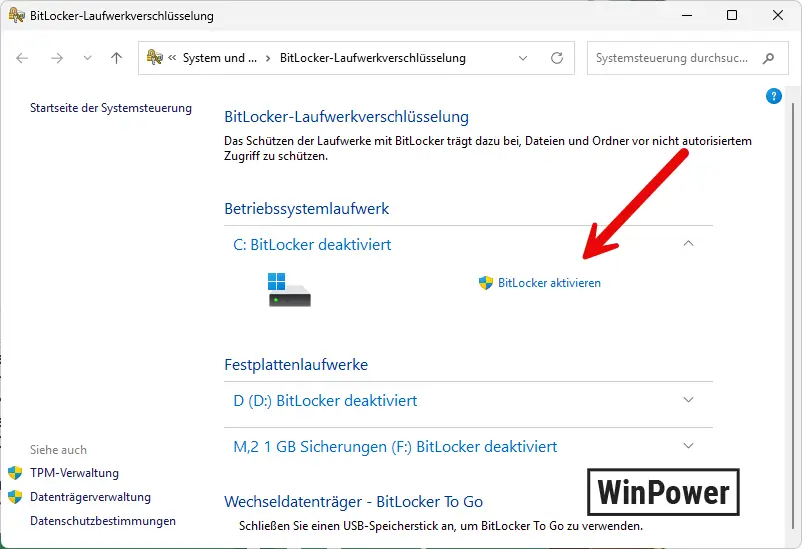
Task: Open Datenschutzbestimmungen
Action: (x=103, y=521)
